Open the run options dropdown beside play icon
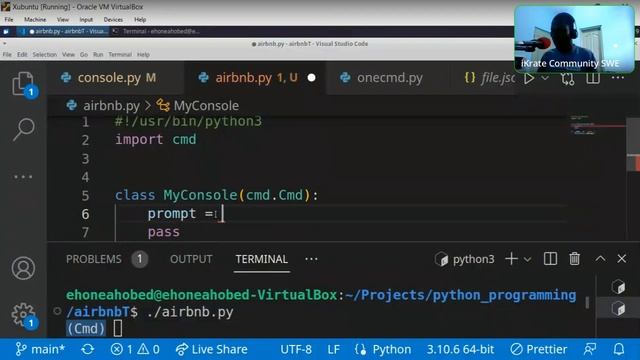Viewport: 640px width, 360px height. (x=545, y=78)
